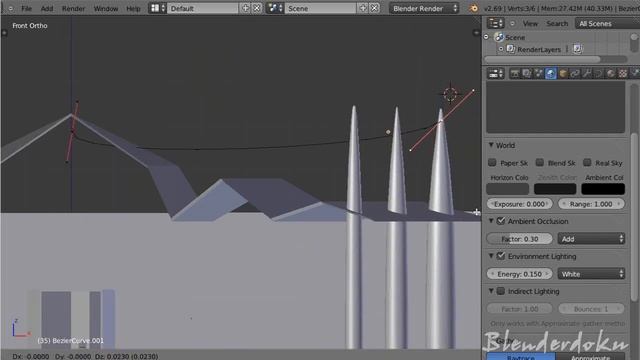Collapse the info header with small arrow
640x360 pixels.
point(10,8)
